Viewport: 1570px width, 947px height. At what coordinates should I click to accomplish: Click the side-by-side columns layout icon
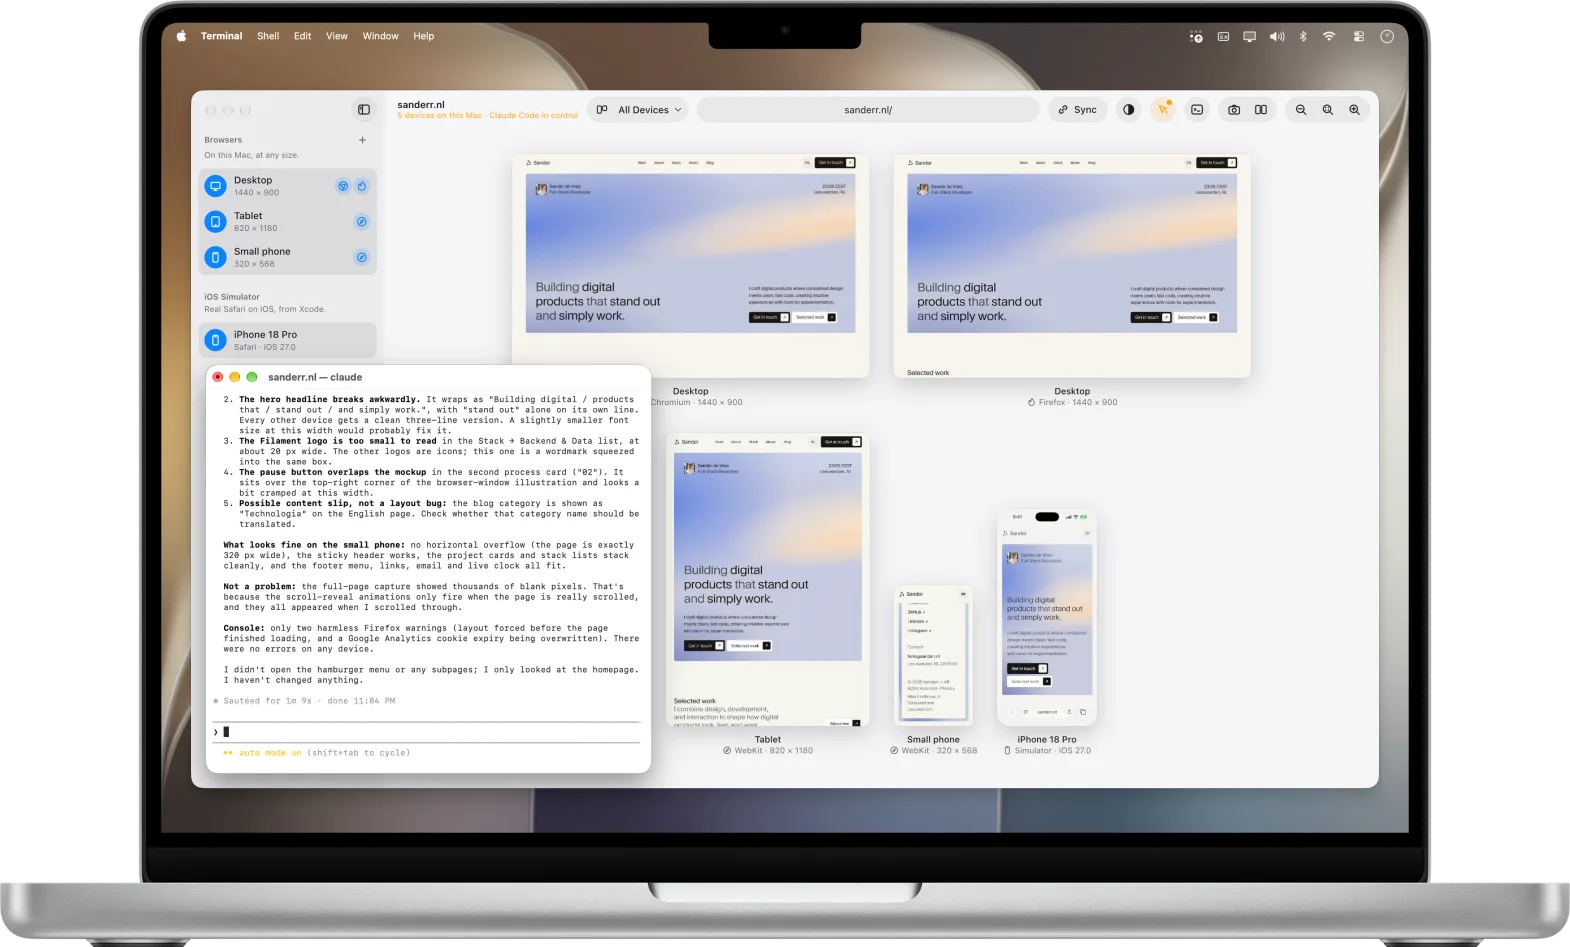click(1261, 110)
